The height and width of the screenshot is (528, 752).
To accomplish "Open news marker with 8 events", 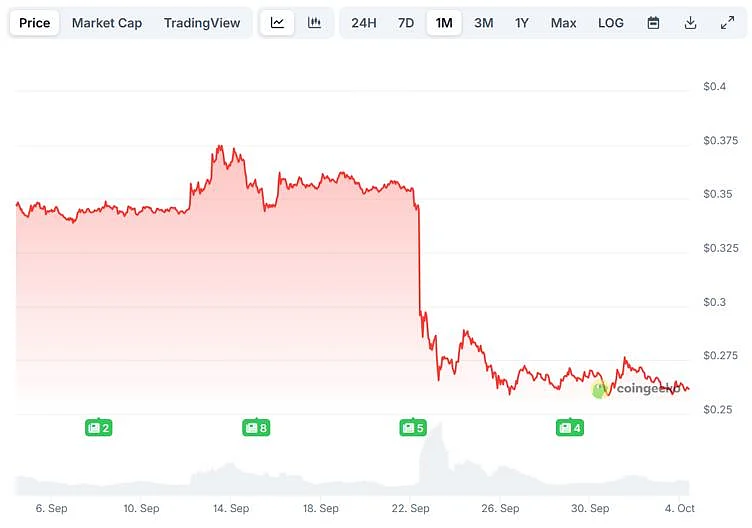I will click(256, 428).
